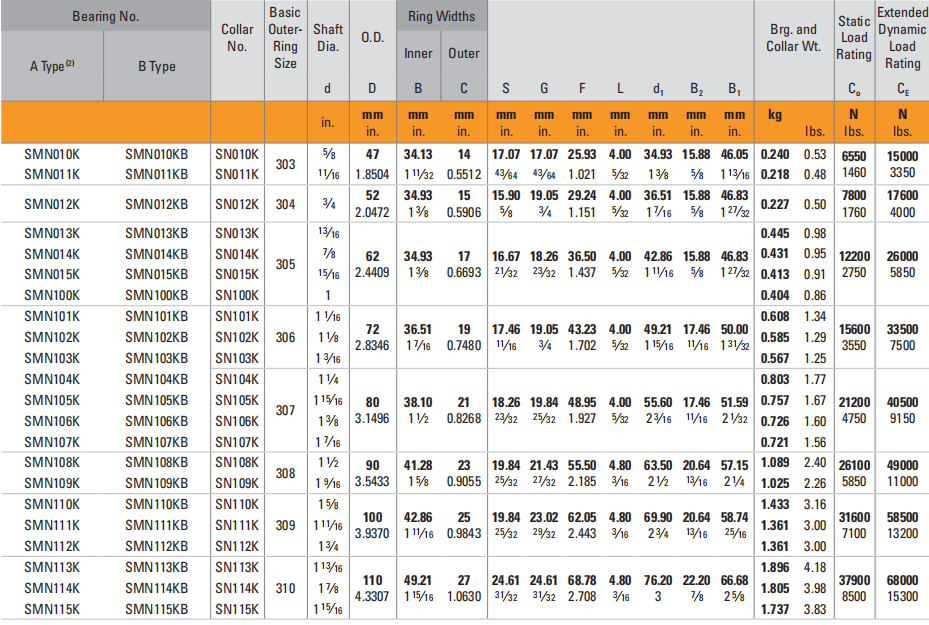Select the Collar No. header
The image size is (929, 625).
237,37
